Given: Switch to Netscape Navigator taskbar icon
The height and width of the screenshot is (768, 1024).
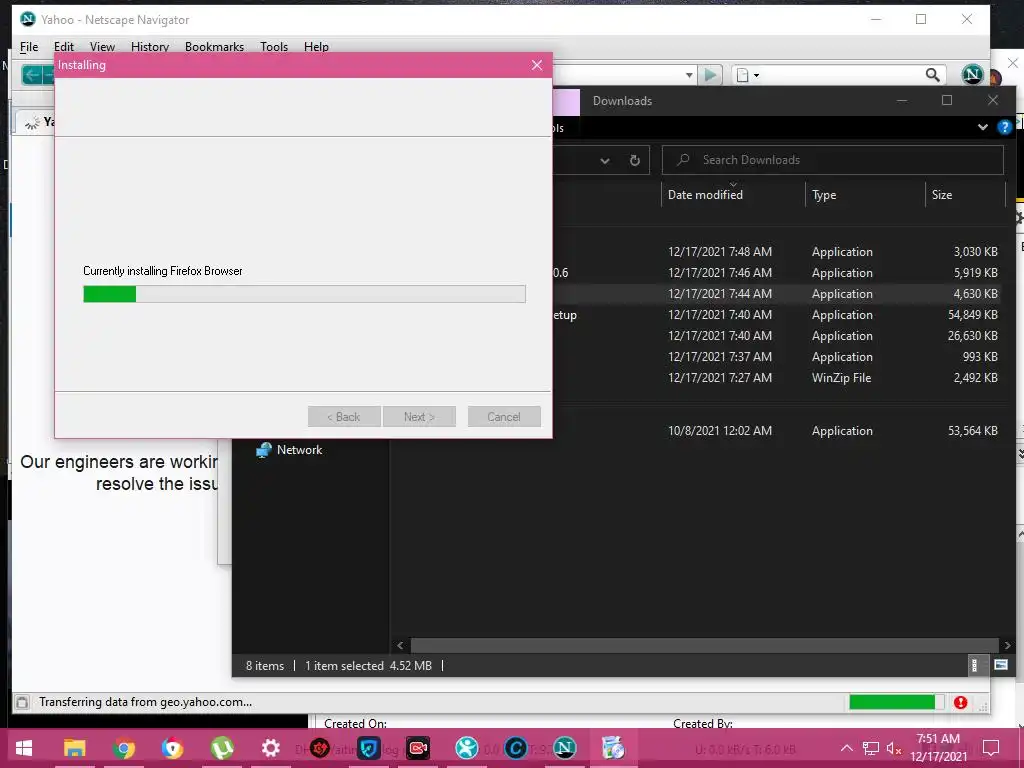Looking at the screenshot, I should point(564,748).
